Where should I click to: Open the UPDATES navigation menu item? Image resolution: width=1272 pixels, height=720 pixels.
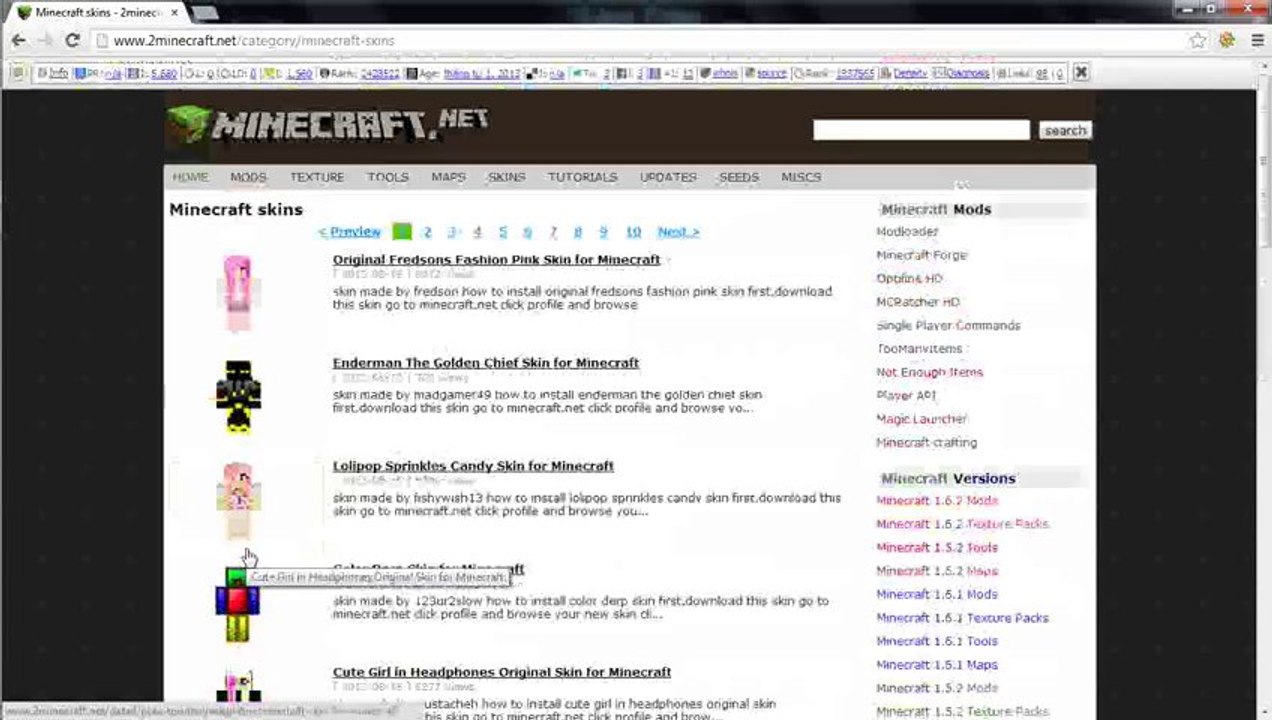click(x=668, y=177)
